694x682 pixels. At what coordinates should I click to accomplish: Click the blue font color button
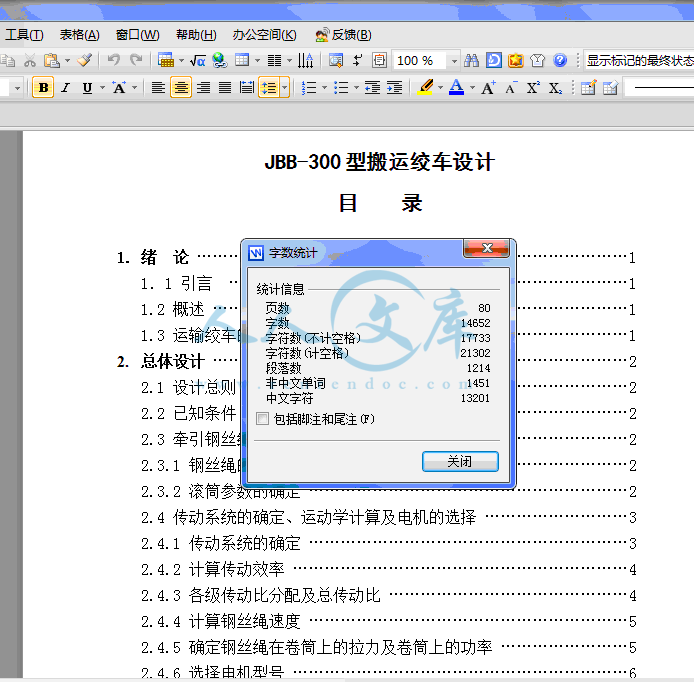click(456, 87)
